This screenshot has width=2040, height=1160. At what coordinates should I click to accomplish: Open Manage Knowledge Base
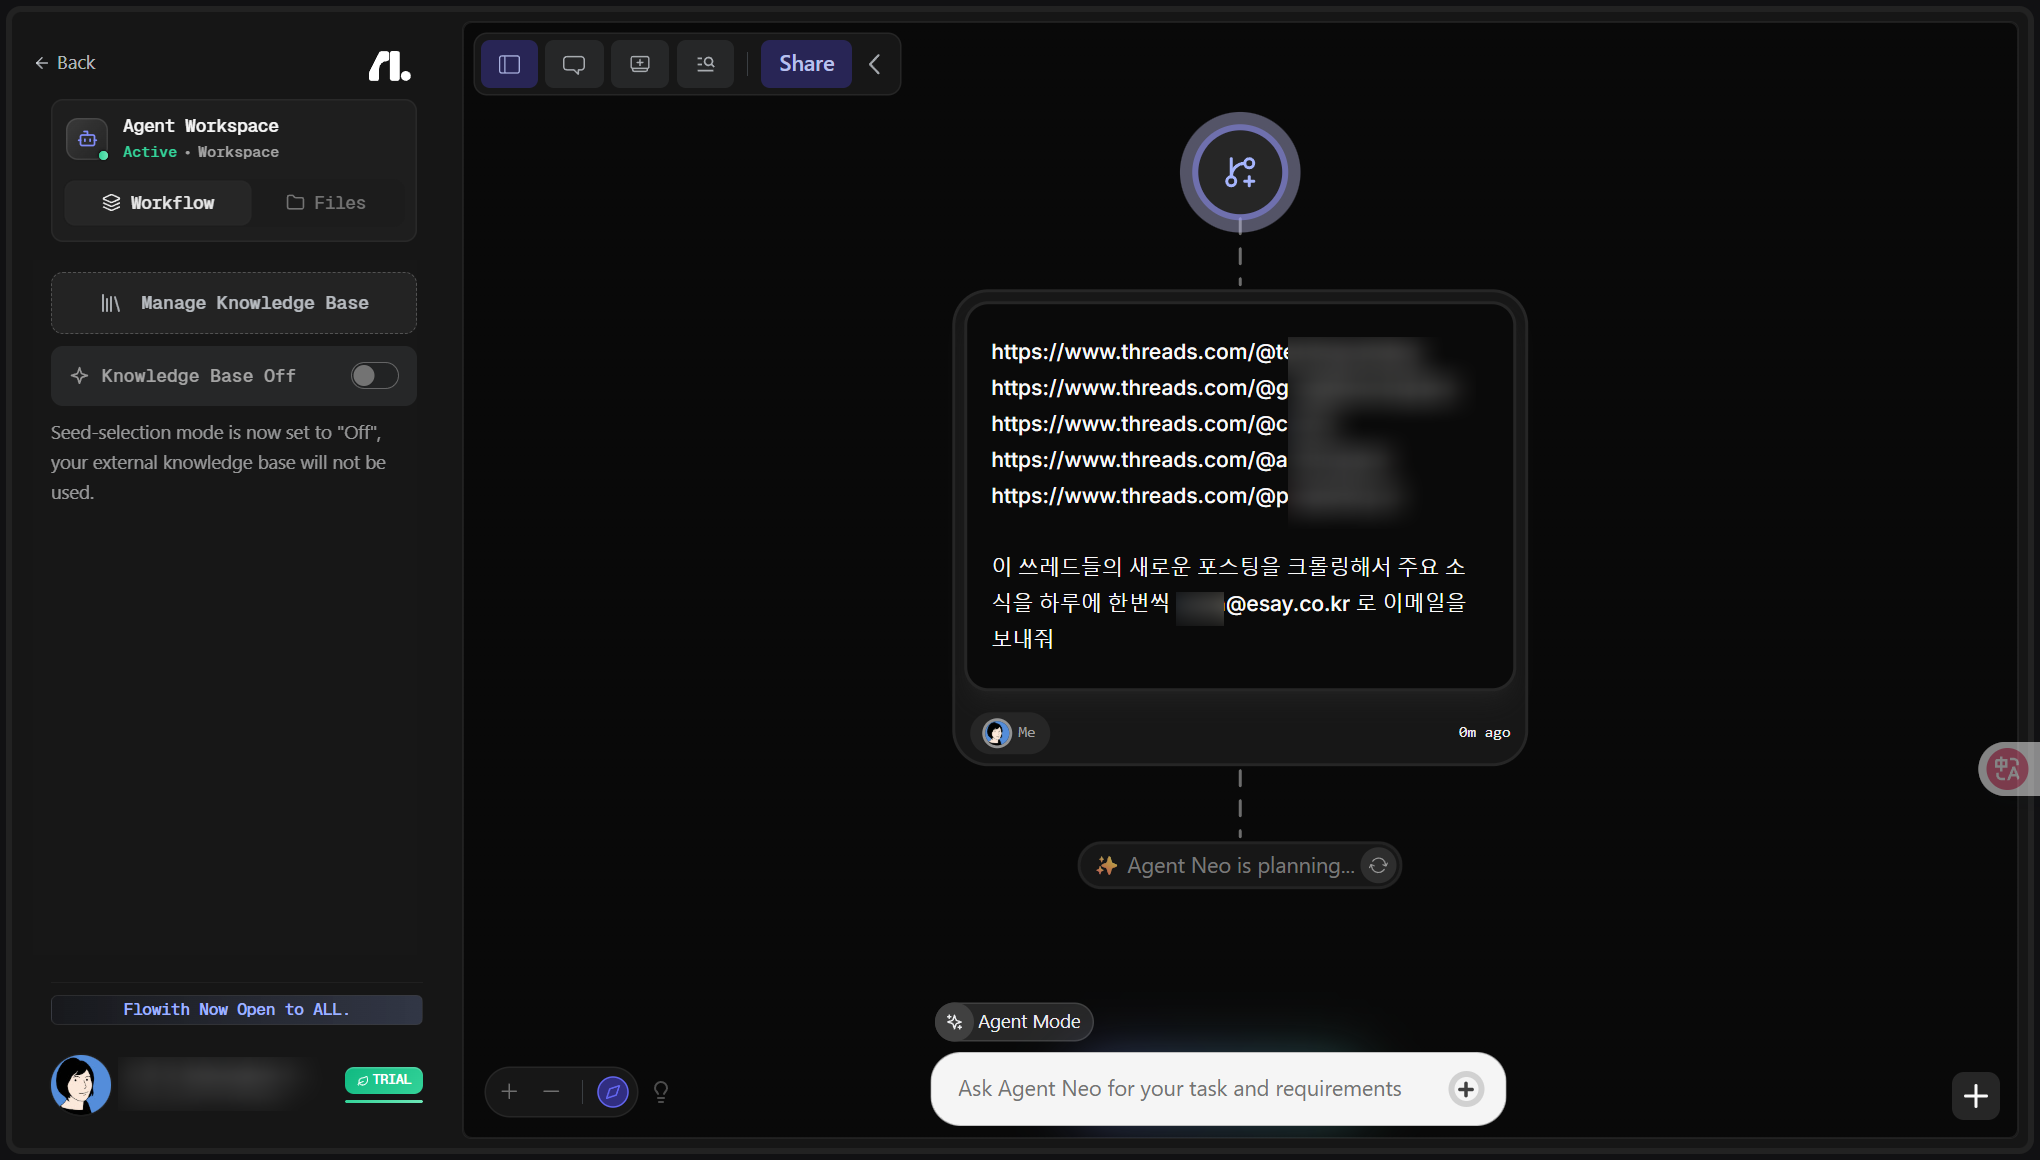[x=234, y=303]
